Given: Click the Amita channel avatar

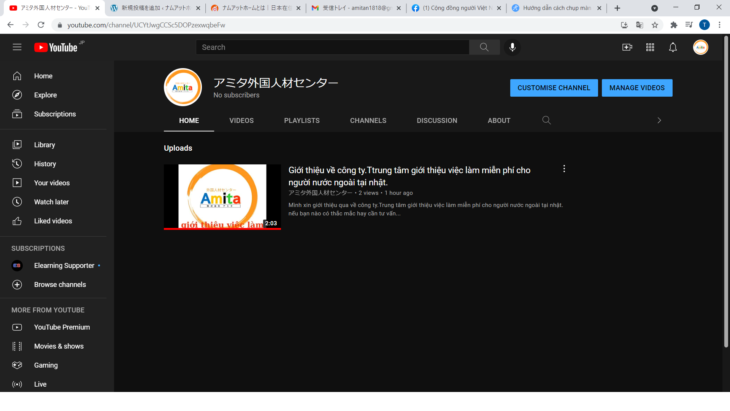Looking at the screenshot, I should click(182, 87).
